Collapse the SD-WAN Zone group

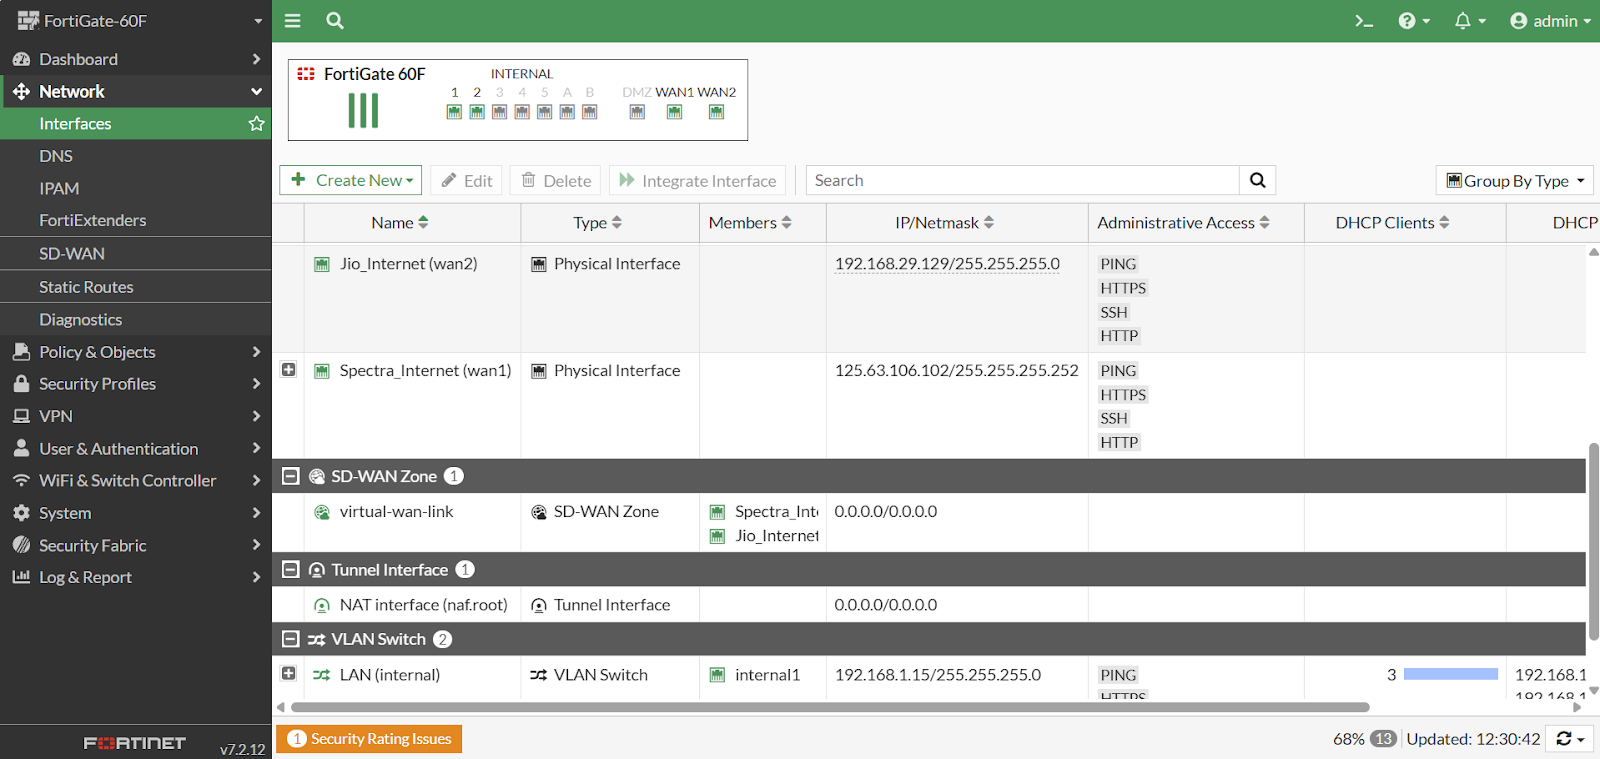290,476
